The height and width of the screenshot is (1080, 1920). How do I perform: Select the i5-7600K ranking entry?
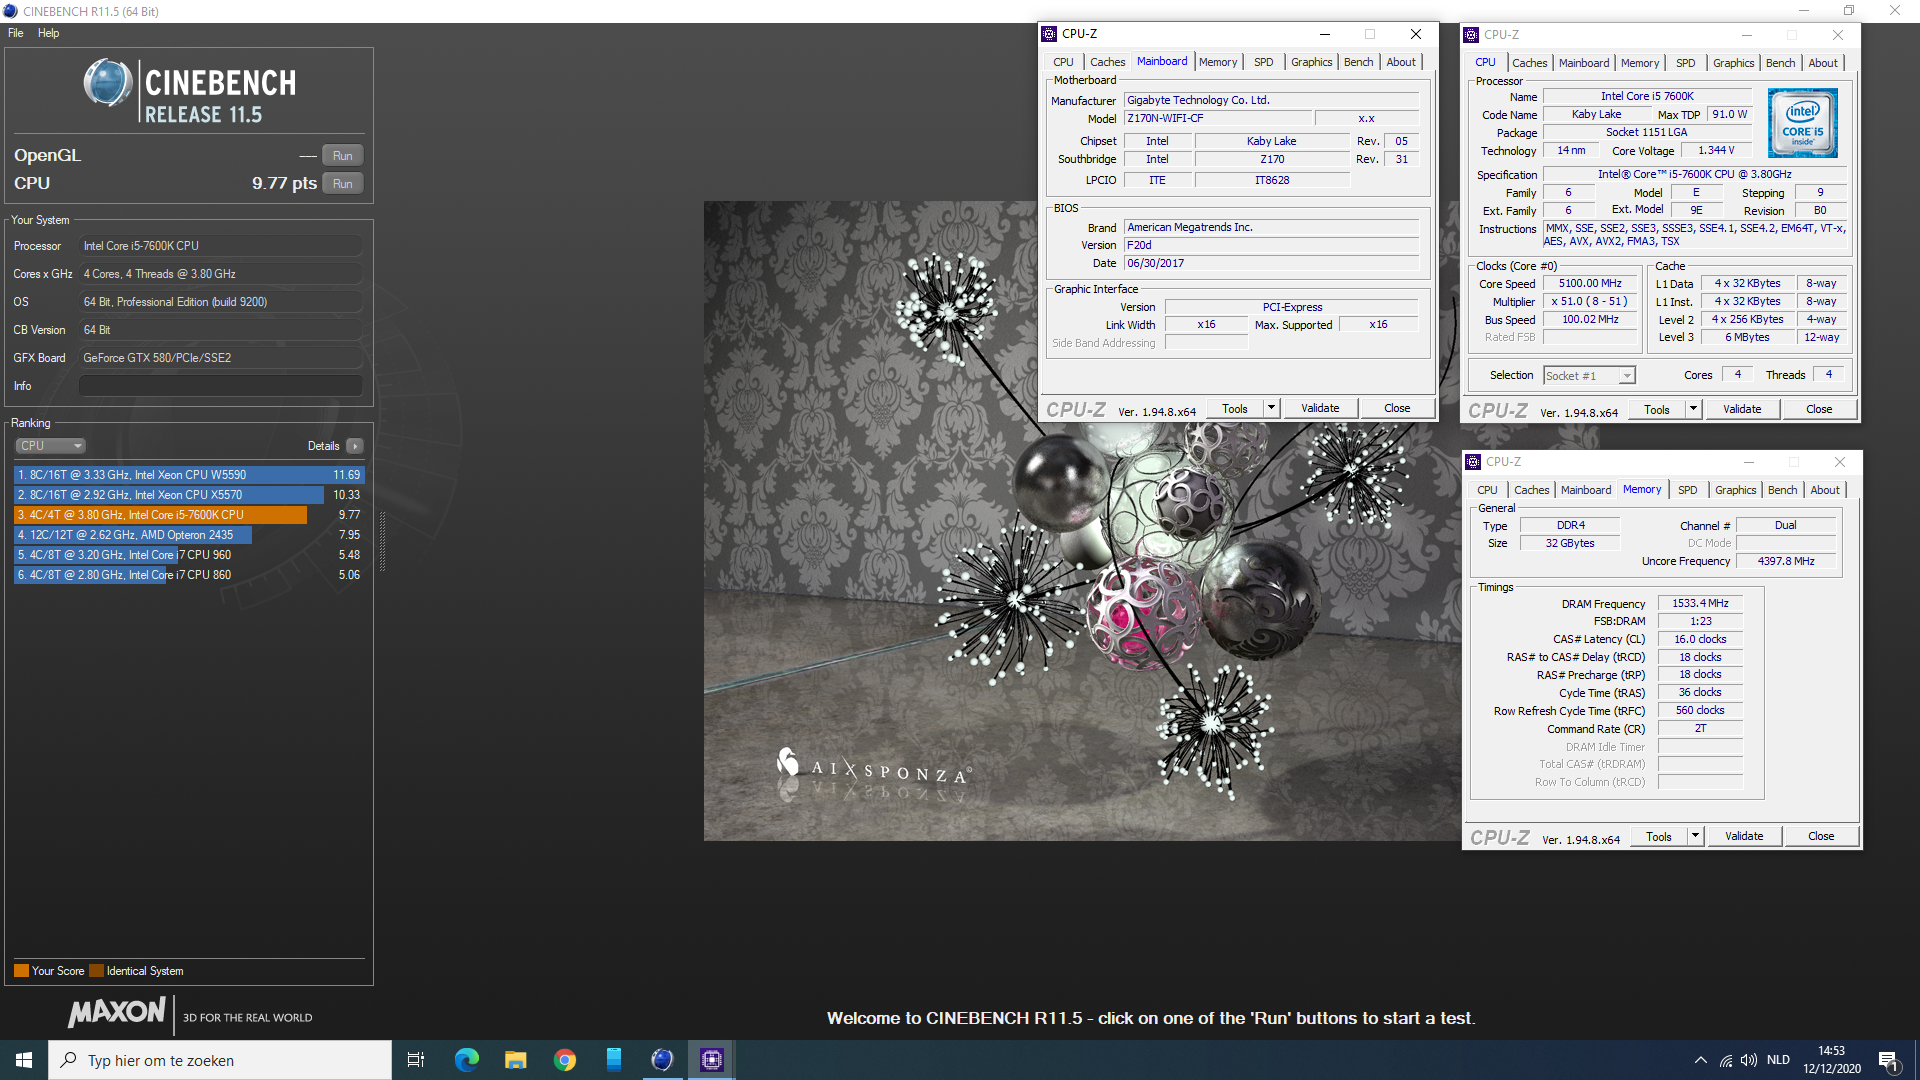[x=189, y=515]
